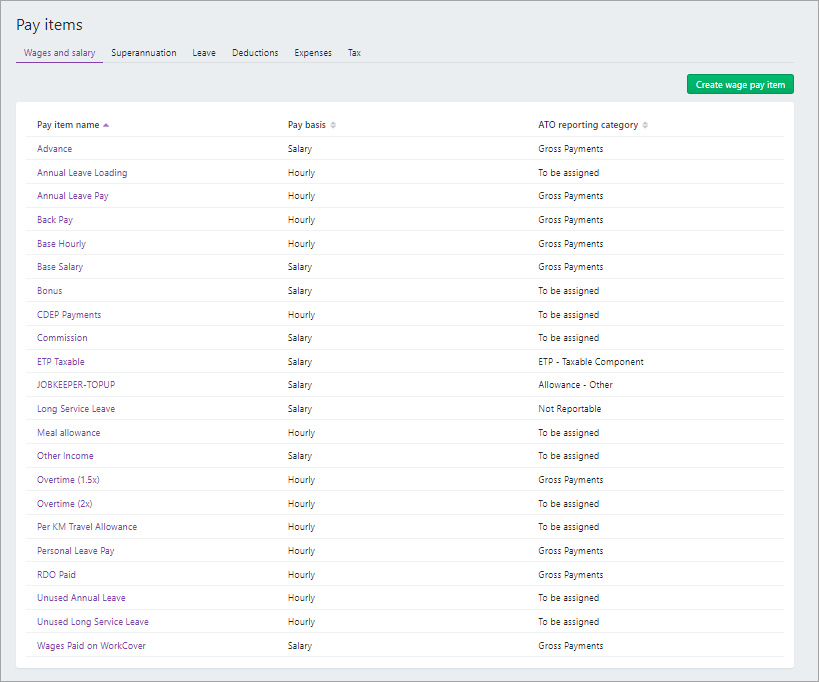Open the Back Pay link

click(55, 220)
